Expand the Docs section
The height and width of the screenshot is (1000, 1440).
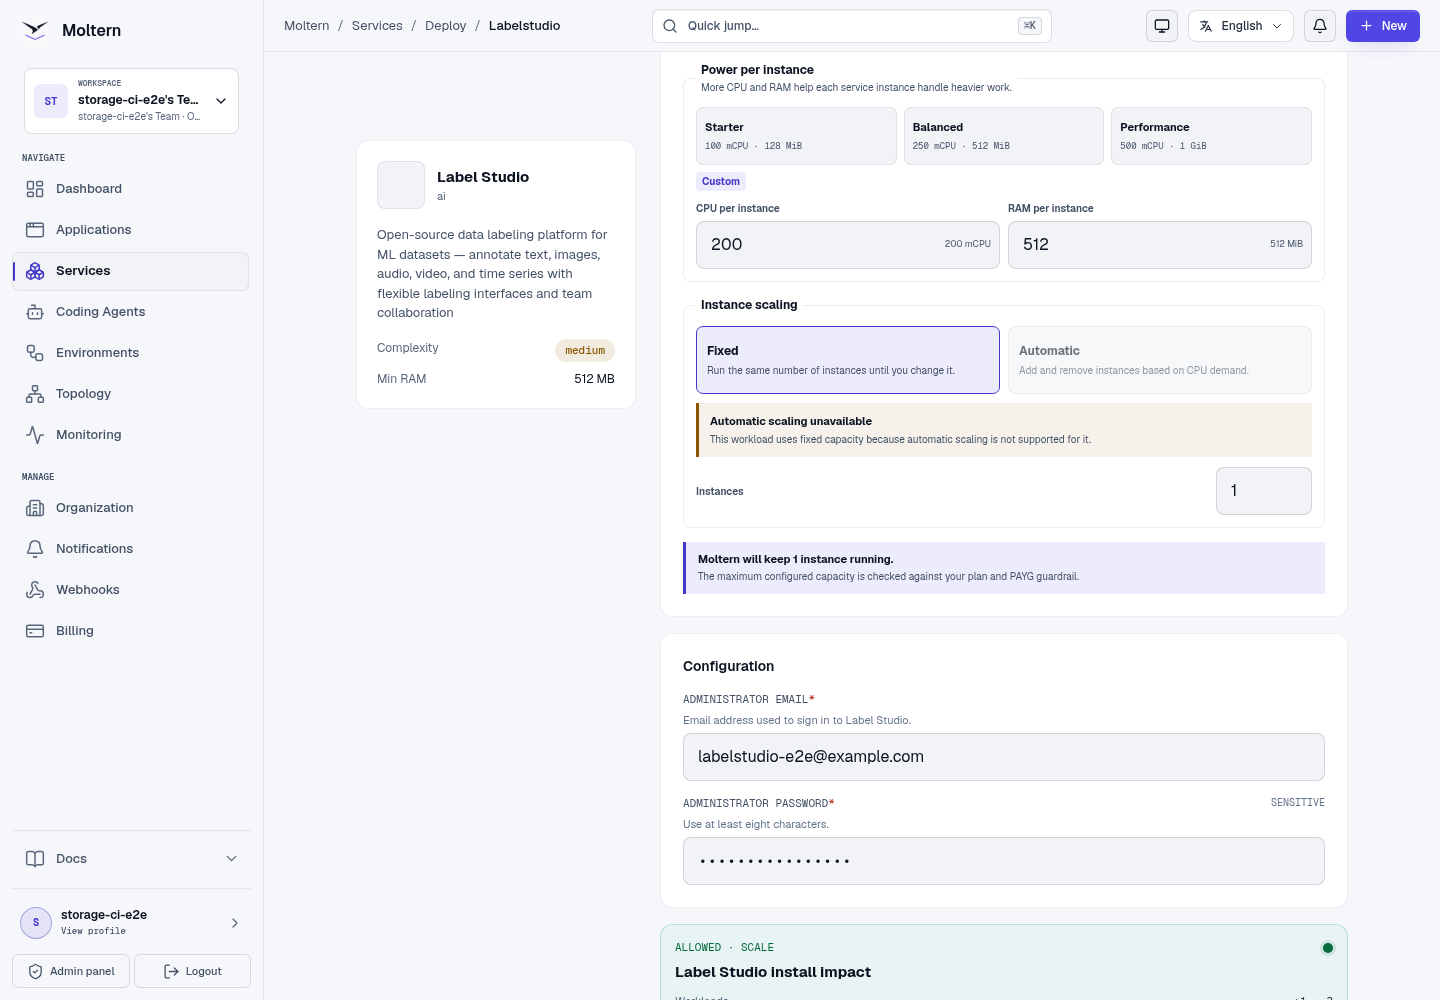(x=131, y=859)
